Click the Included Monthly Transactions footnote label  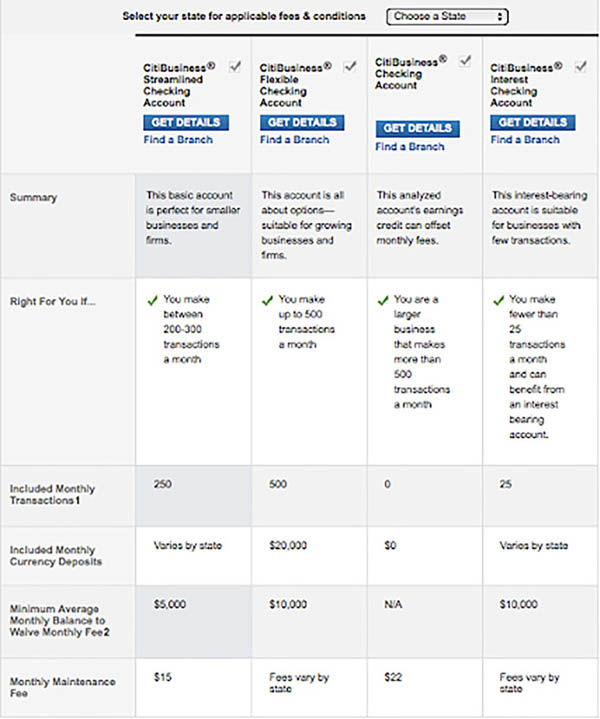pyautogui.click(x=52, y=495)
